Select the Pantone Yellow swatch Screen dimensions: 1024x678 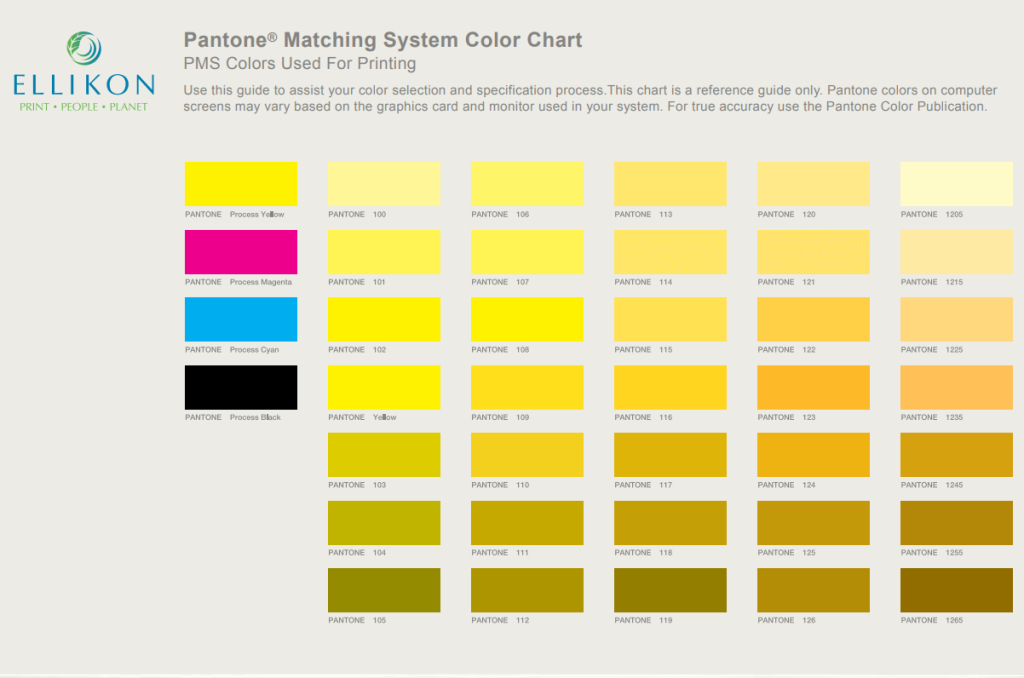pyautogui.click(x=383, y=387)
